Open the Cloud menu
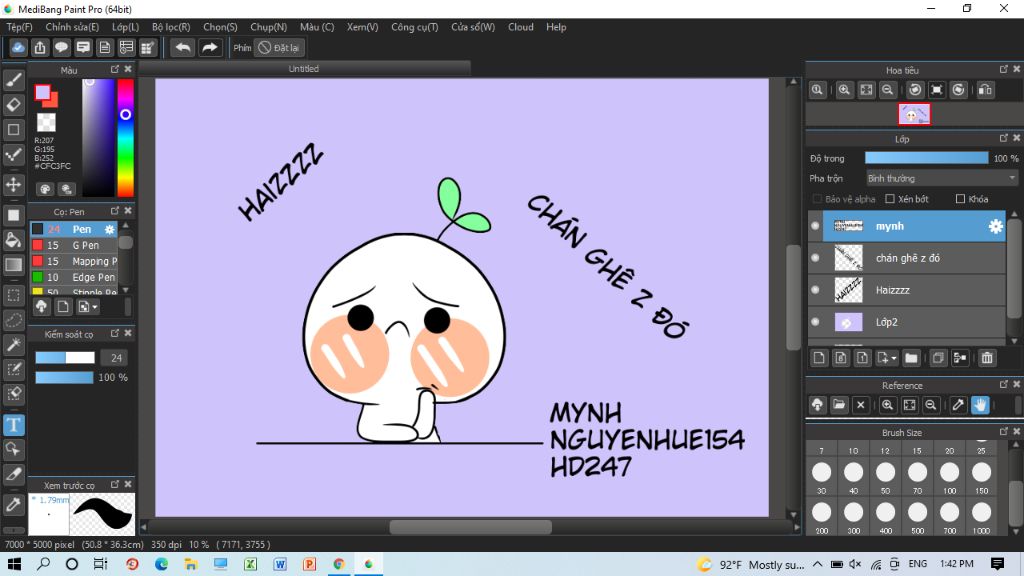The height and width of the screenshot is (576, 1024). pyautogui.click(x=520, y=27)
